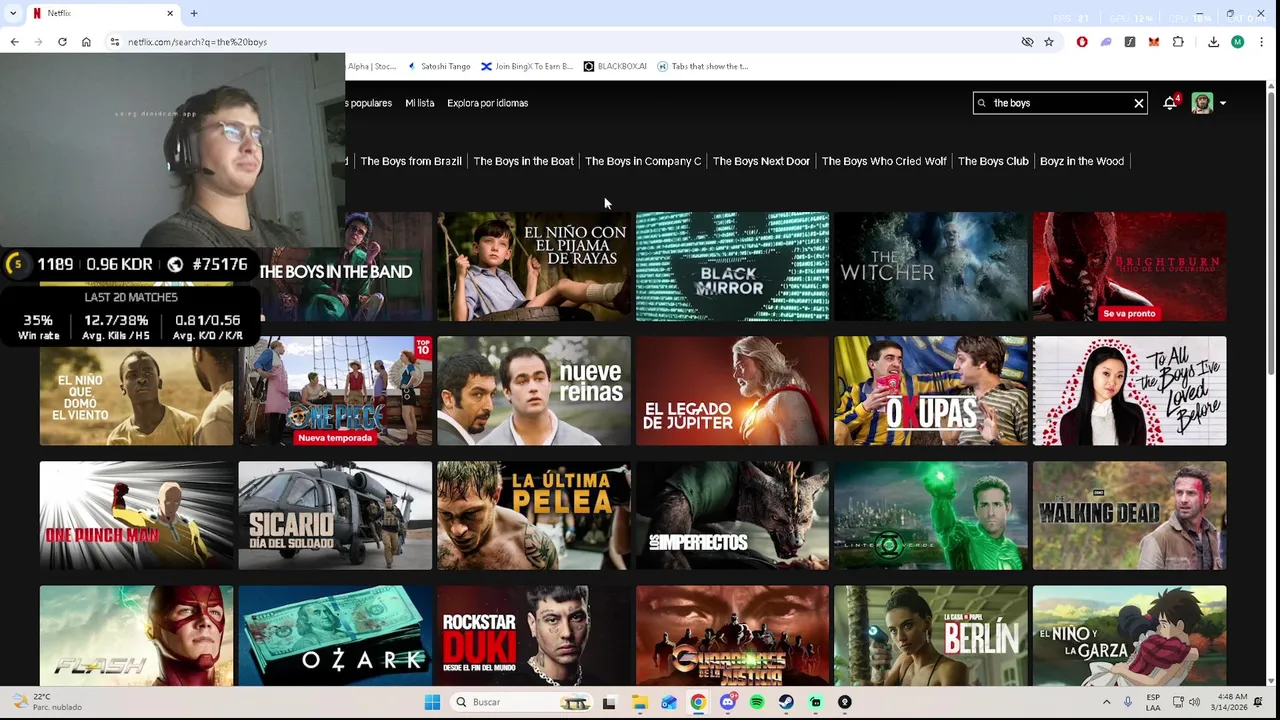Open the Mi lista menu

(x=419, y=103)
